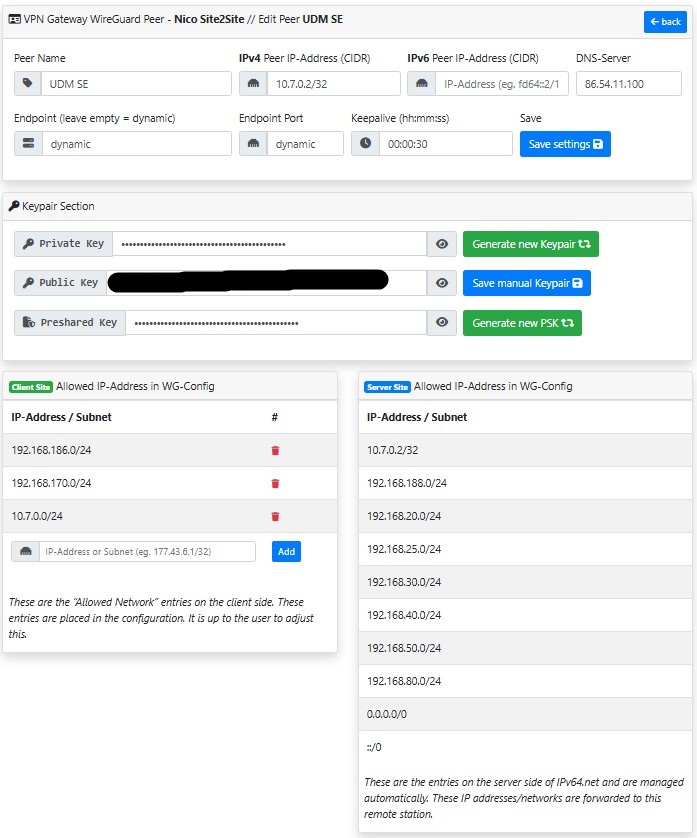Focus the Peer Name input field
Viewport: 697px width, 838px height.
tap(136, 84)
